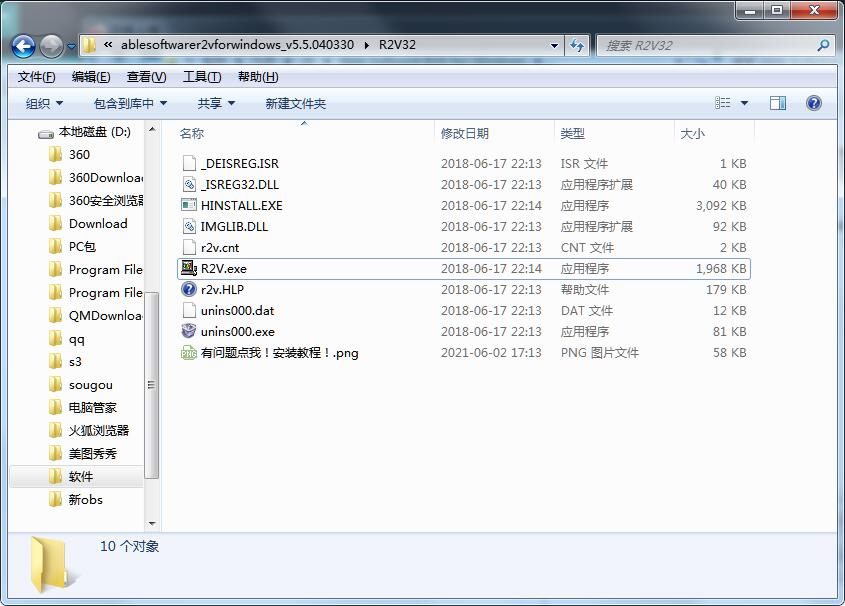Viewport: 845px width, 606px height.
Task: Open the 编辑(E) menu
Action: coord(91,77)
